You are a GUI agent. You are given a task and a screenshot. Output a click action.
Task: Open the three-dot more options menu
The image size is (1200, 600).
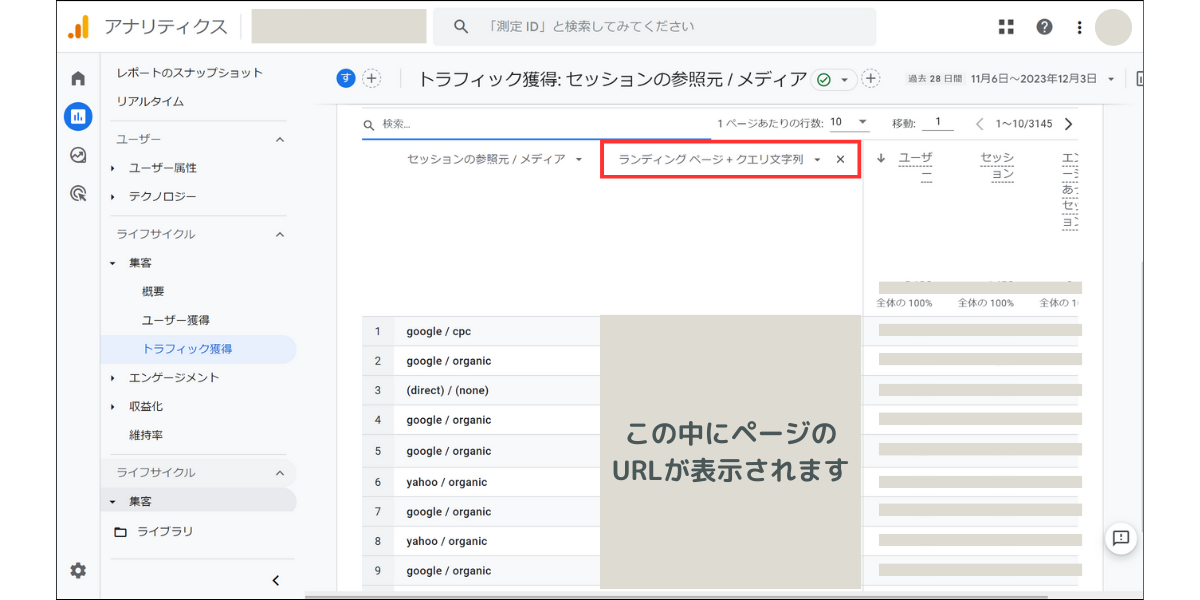[x=1079, y=27]
